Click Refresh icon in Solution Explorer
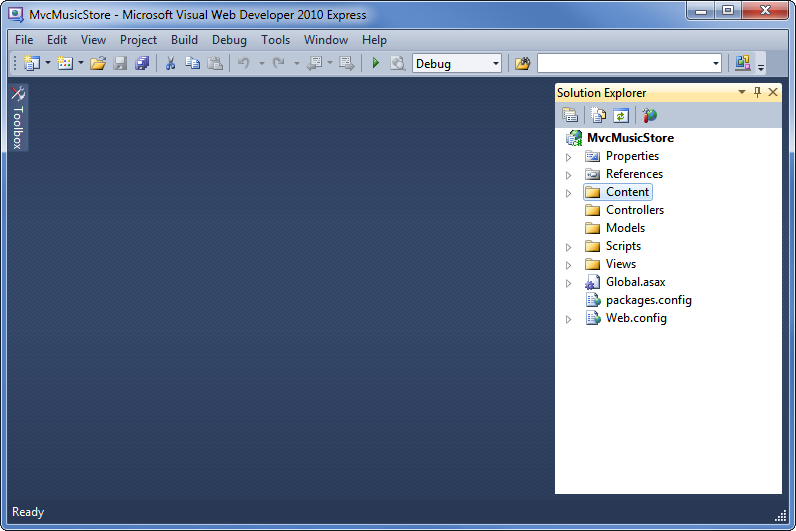 click(621, 116)
